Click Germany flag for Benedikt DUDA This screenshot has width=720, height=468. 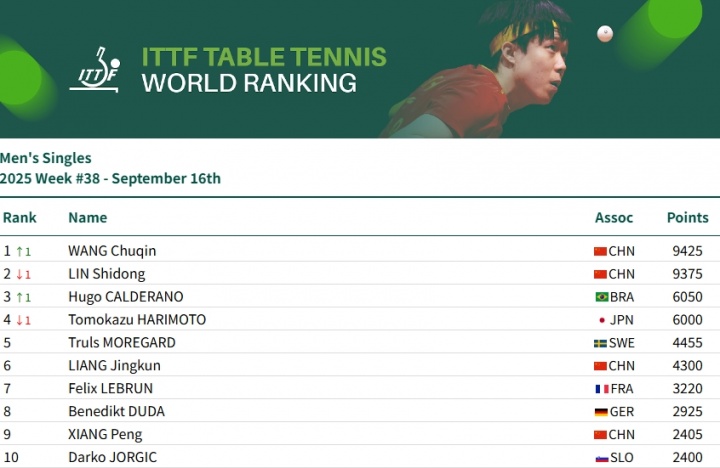tap(601, 412)
